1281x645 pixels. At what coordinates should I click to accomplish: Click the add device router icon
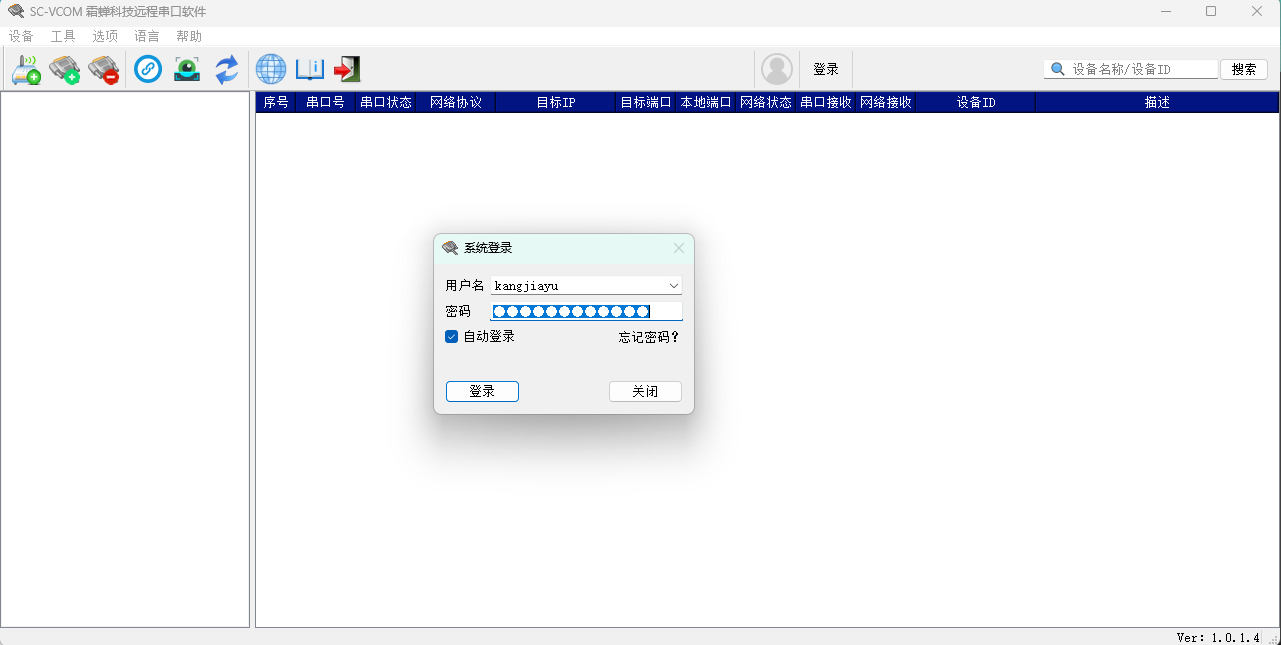click(x=26, y=69)
